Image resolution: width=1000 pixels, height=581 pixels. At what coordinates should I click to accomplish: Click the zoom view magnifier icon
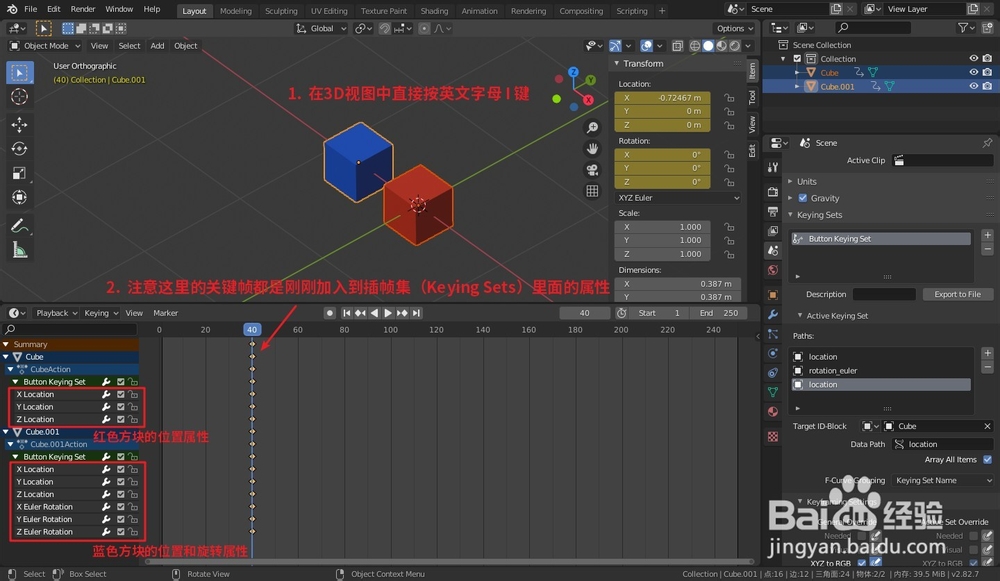592,128
